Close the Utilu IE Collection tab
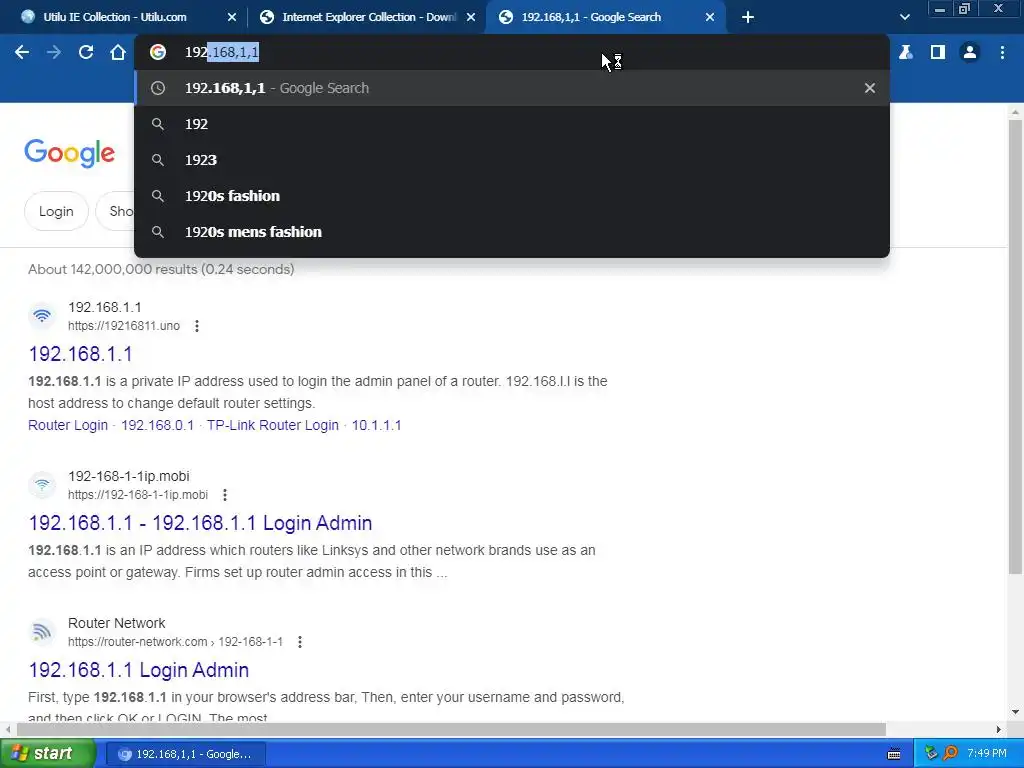This screenshot has width=1024, height=768. (232, 18)
